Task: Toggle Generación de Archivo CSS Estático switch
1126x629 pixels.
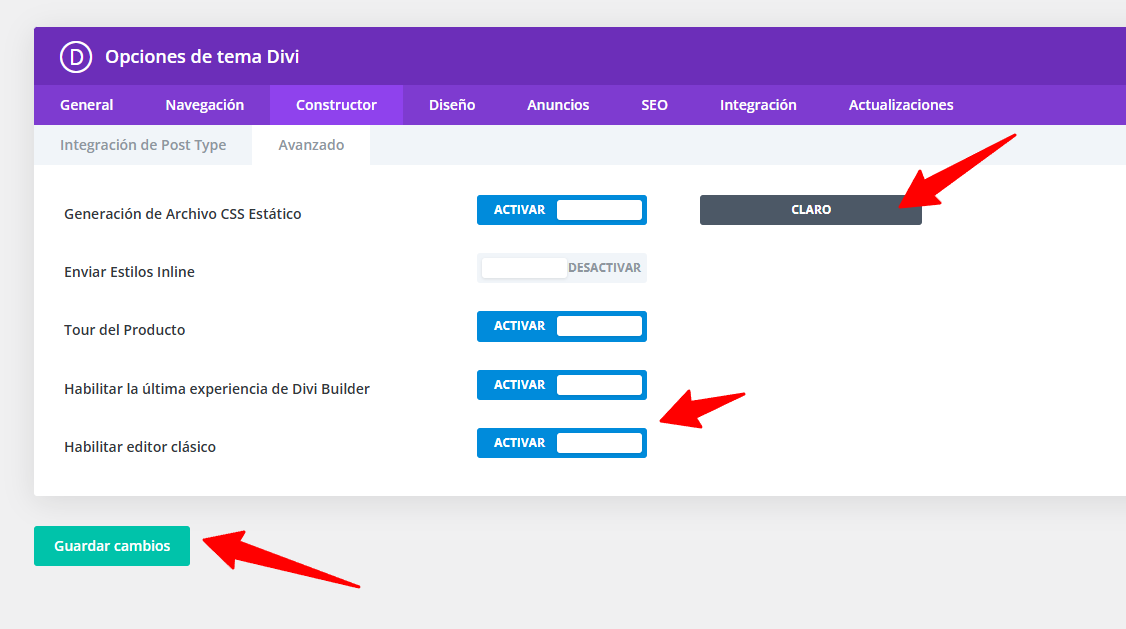Action: point(562,210)
